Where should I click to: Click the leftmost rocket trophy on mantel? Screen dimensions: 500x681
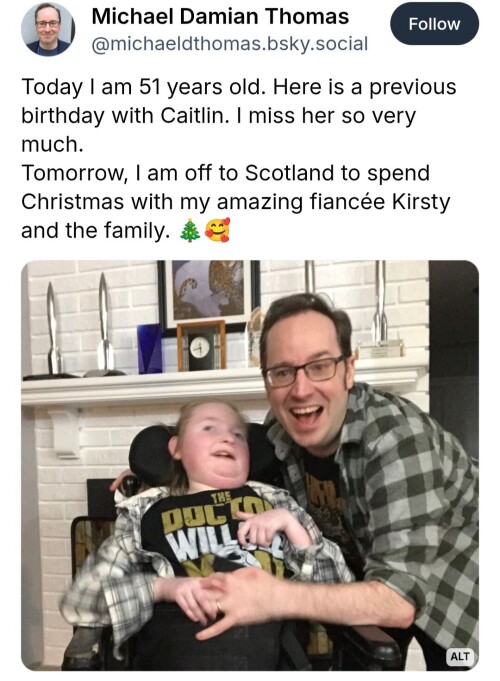(x=53, y=331)
